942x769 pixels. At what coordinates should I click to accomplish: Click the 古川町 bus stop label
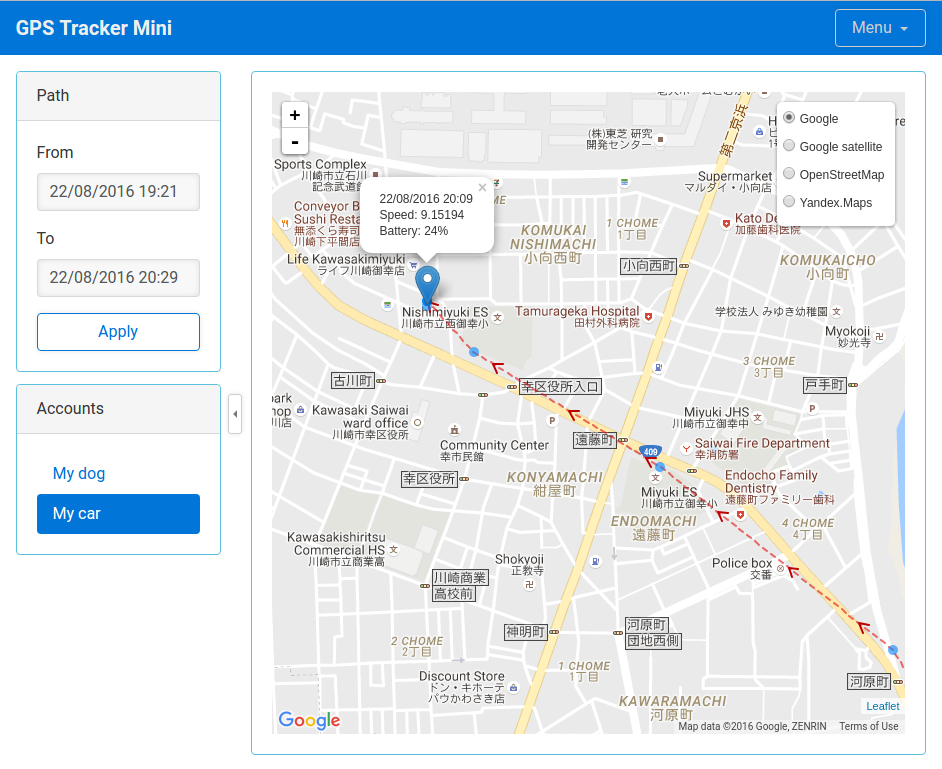click(x=353, y=381)
